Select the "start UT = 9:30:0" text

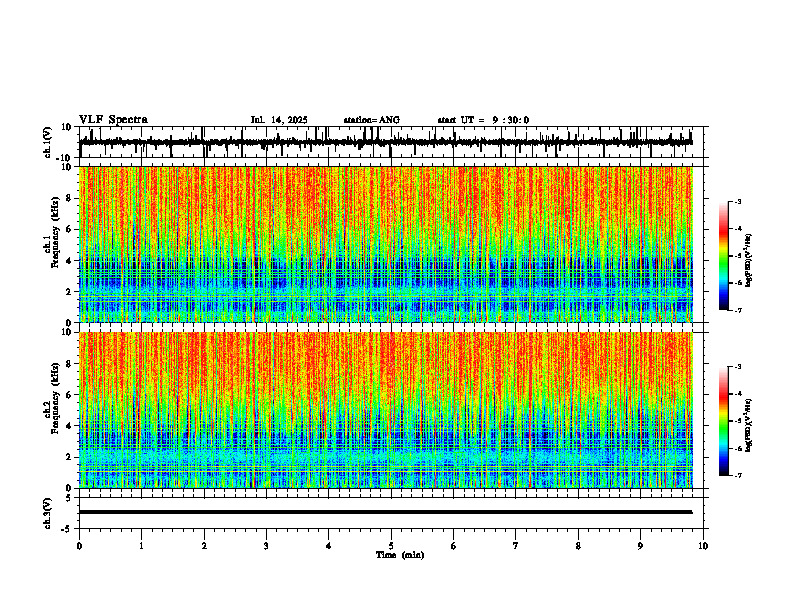click(x=483, y=120)
